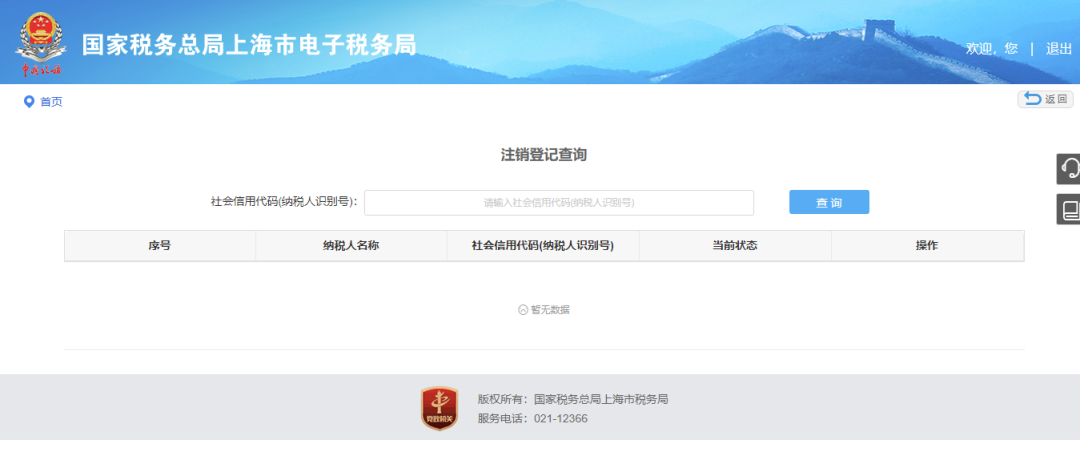1080x464 pixels.
Task: Click the 返回 back button
Action: [x=1046, y=99]
